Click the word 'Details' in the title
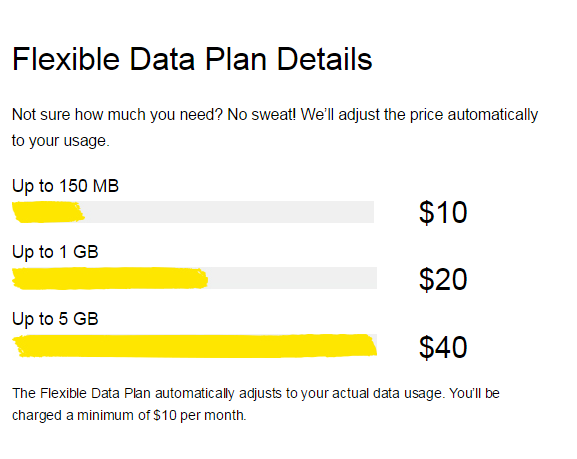The height and width of the screenshot is (459, 577). click(x=324, y=59)
